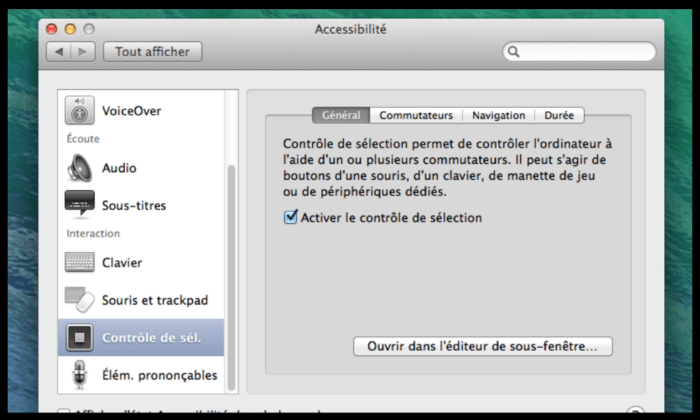Click Ouvrir dans l'éditeur de sous-fenêtre
Screen dimensions: 700x420
(482, 346)
